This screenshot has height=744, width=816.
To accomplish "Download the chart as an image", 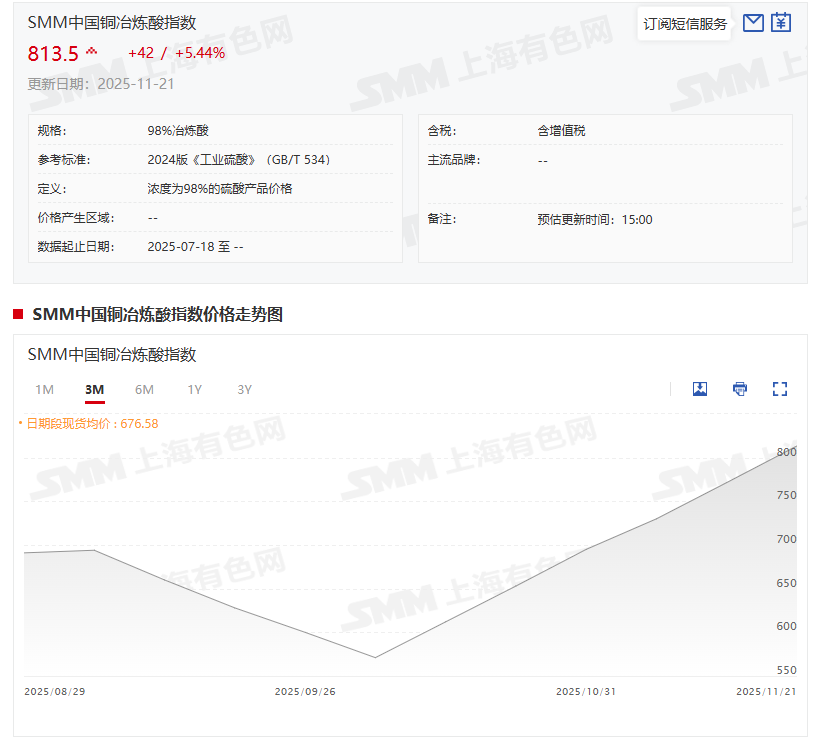I will coord(700,389).
